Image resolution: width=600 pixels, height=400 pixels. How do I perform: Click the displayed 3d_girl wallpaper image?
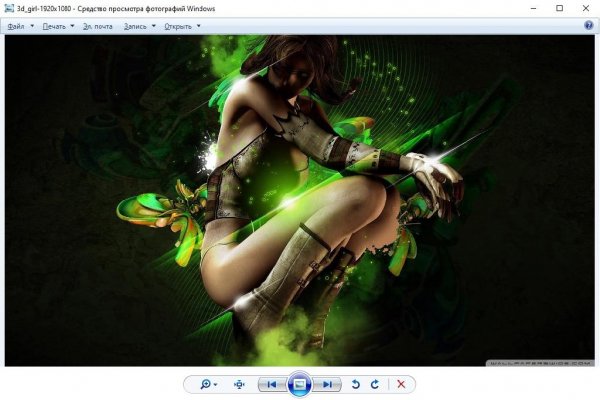pos(300,201)
